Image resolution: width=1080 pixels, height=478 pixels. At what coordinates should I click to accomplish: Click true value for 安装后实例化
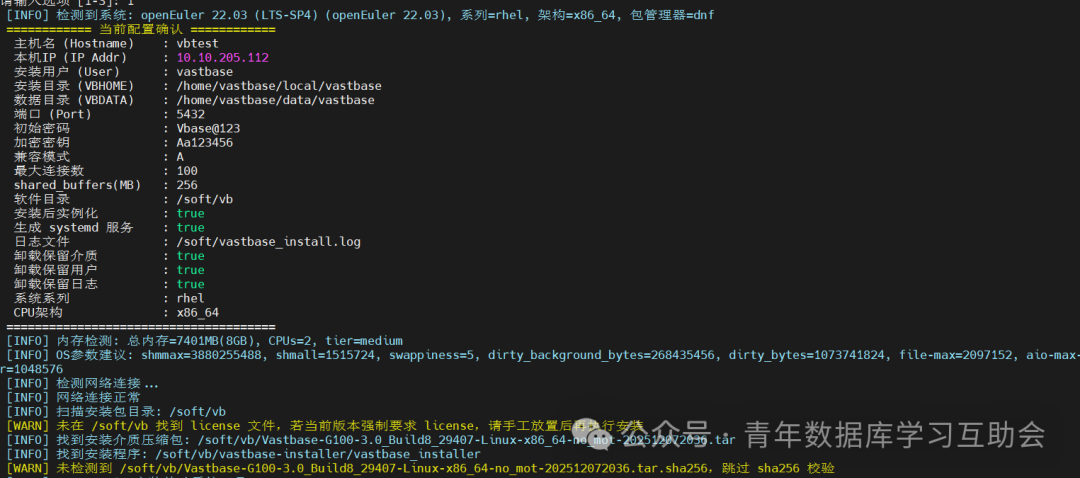pos(190,214)
